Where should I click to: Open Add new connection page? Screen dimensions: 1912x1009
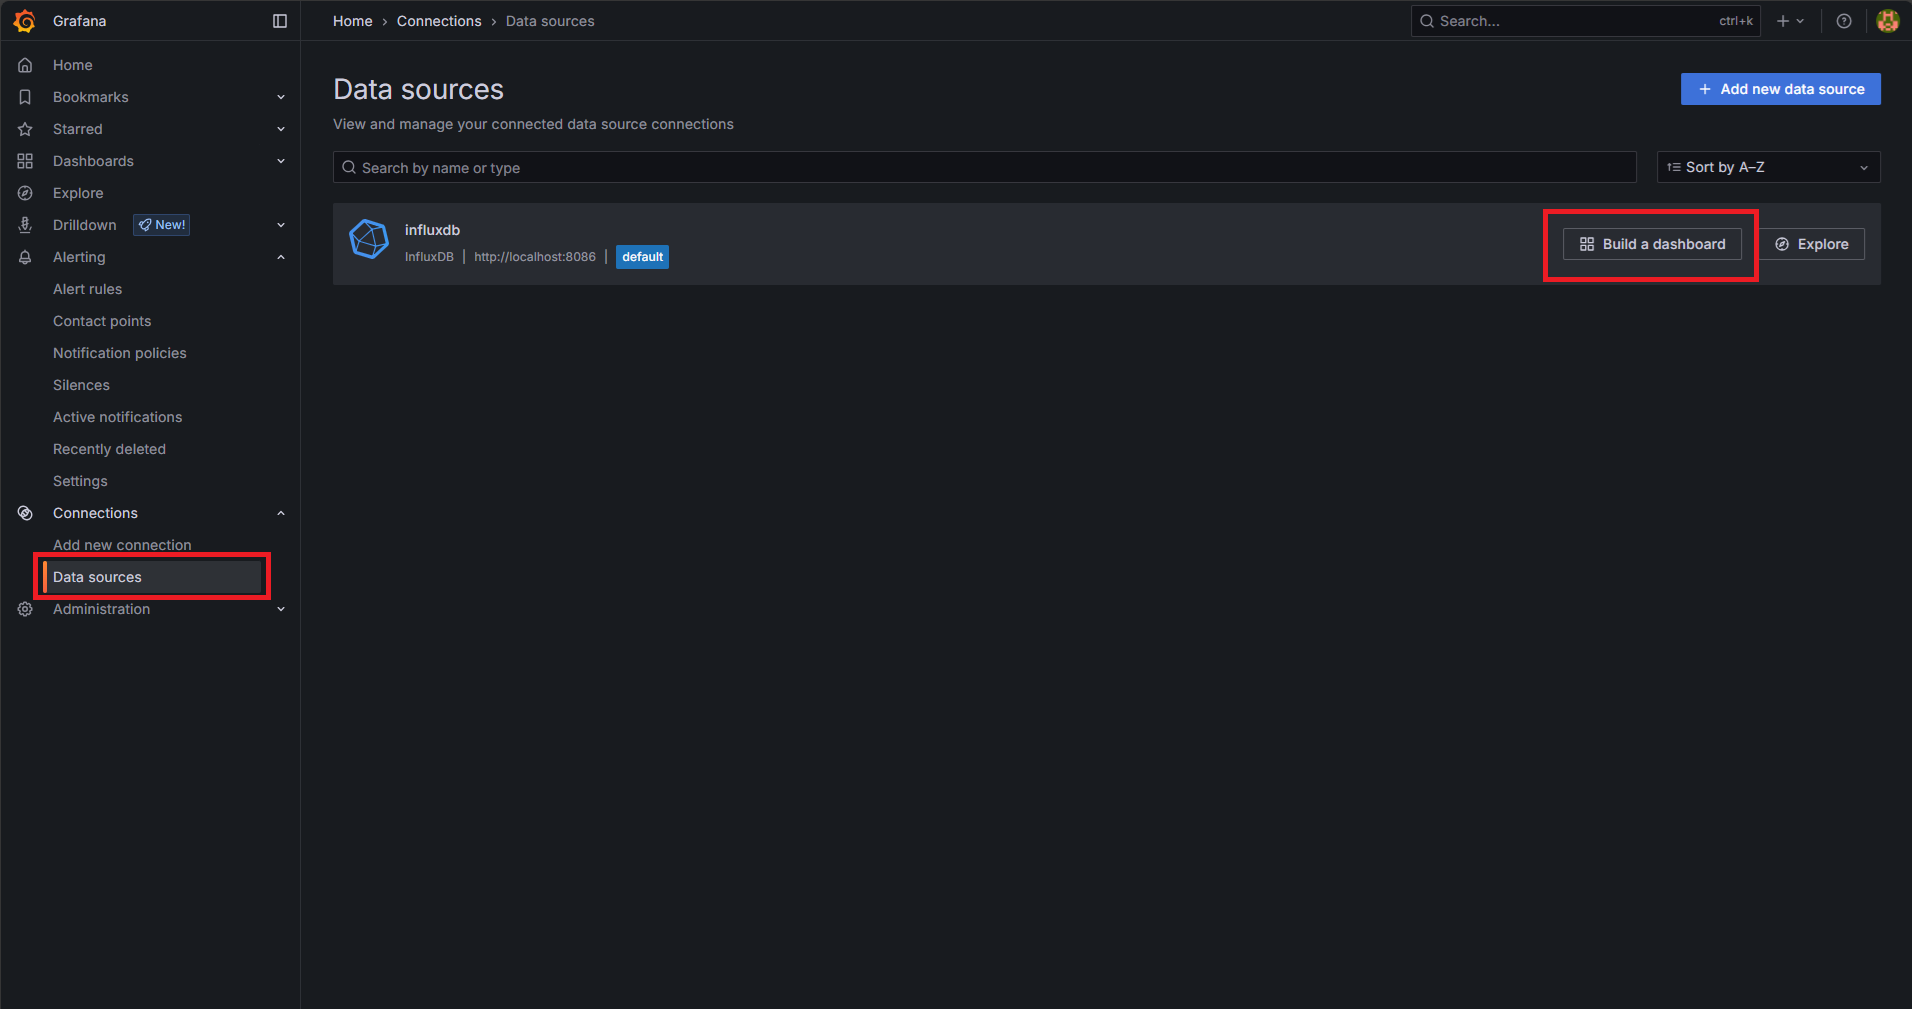pos(122,545)
